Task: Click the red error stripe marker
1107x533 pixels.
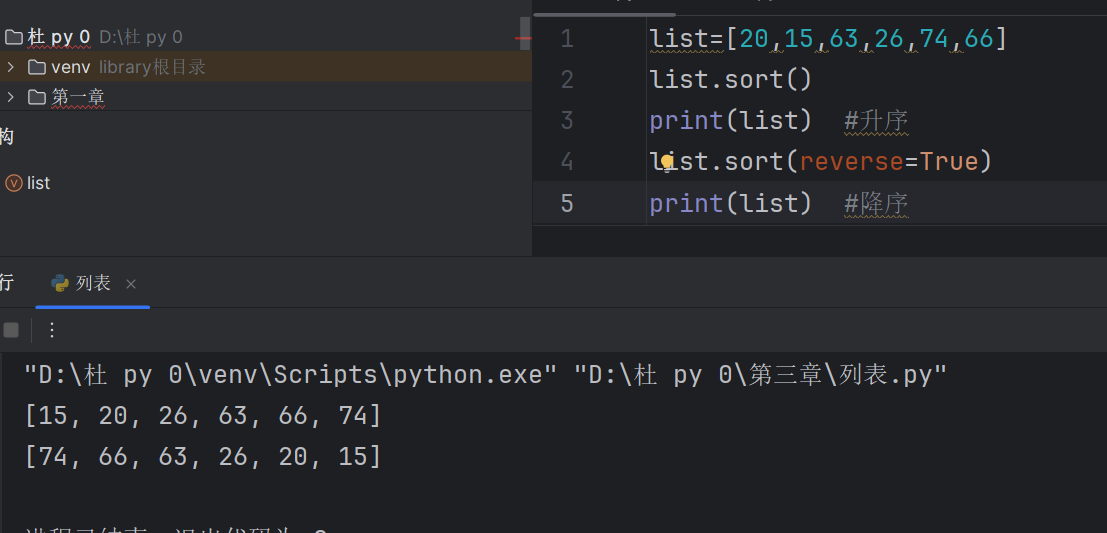Action: click(523, 38)
